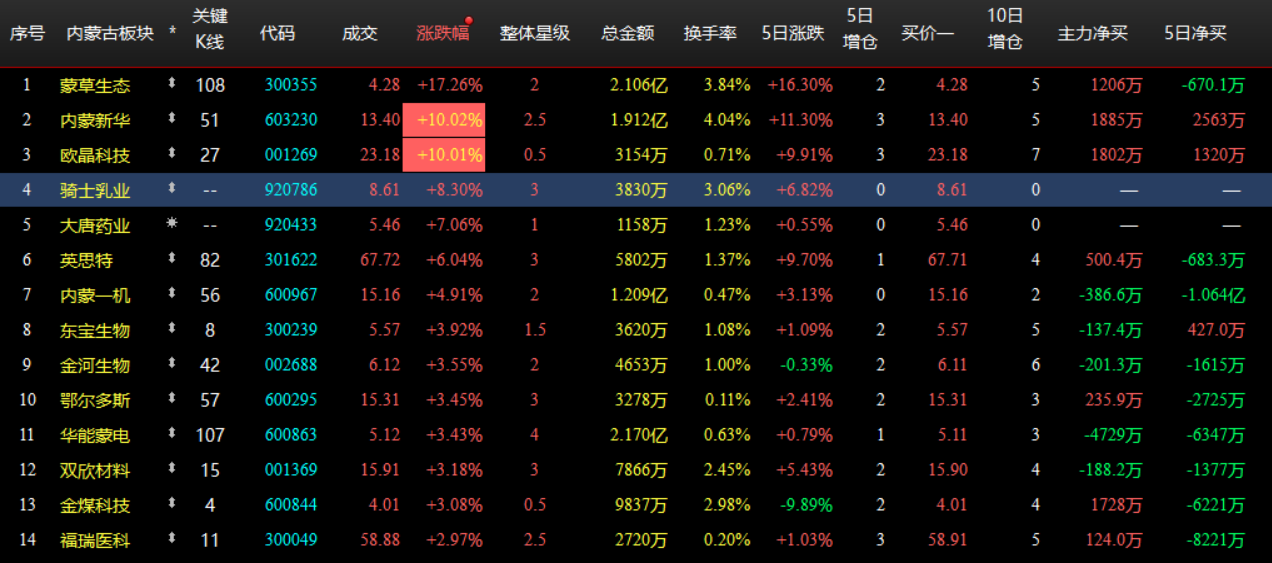The image size is (1272, 563).
Task: Click the marker icon beside 欧晶科技
Action: pyautogui.click(x=172, y=154)
